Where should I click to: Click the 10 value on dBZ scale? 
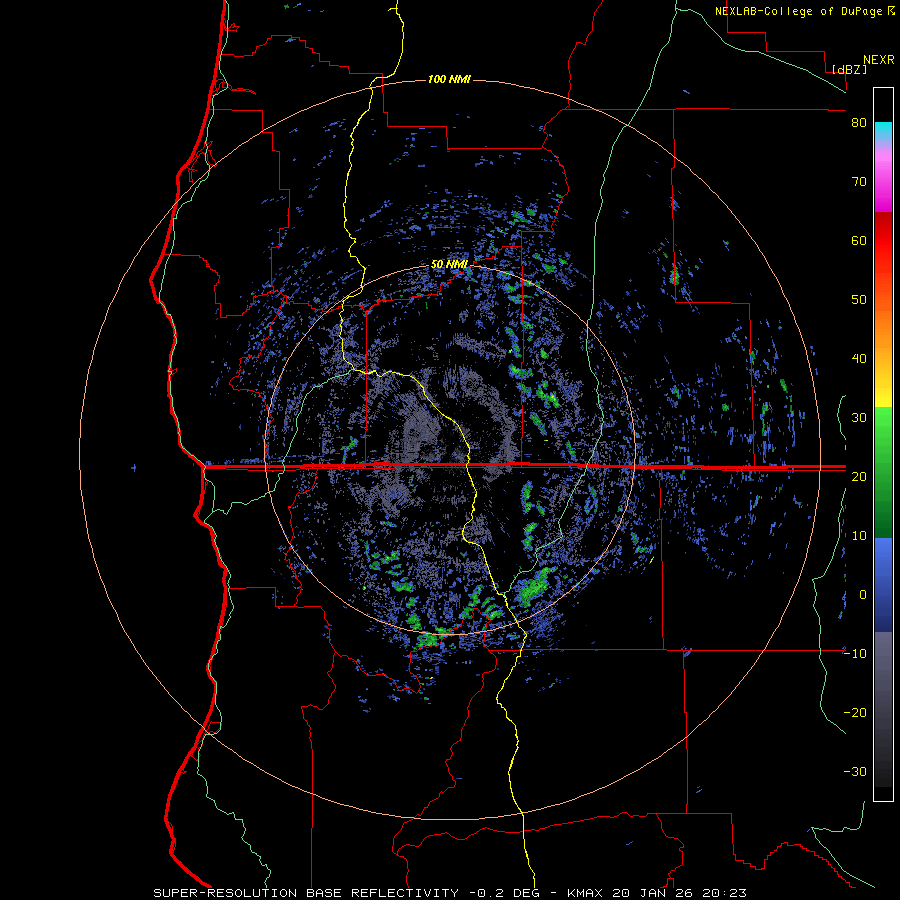pyautogui.click(x=859, y=536)
